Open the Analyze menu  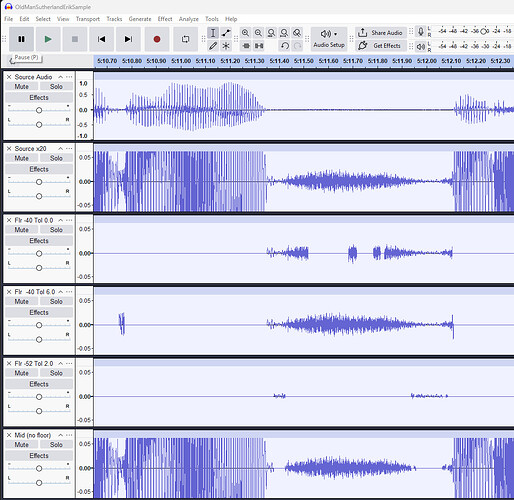click(189, 19)
